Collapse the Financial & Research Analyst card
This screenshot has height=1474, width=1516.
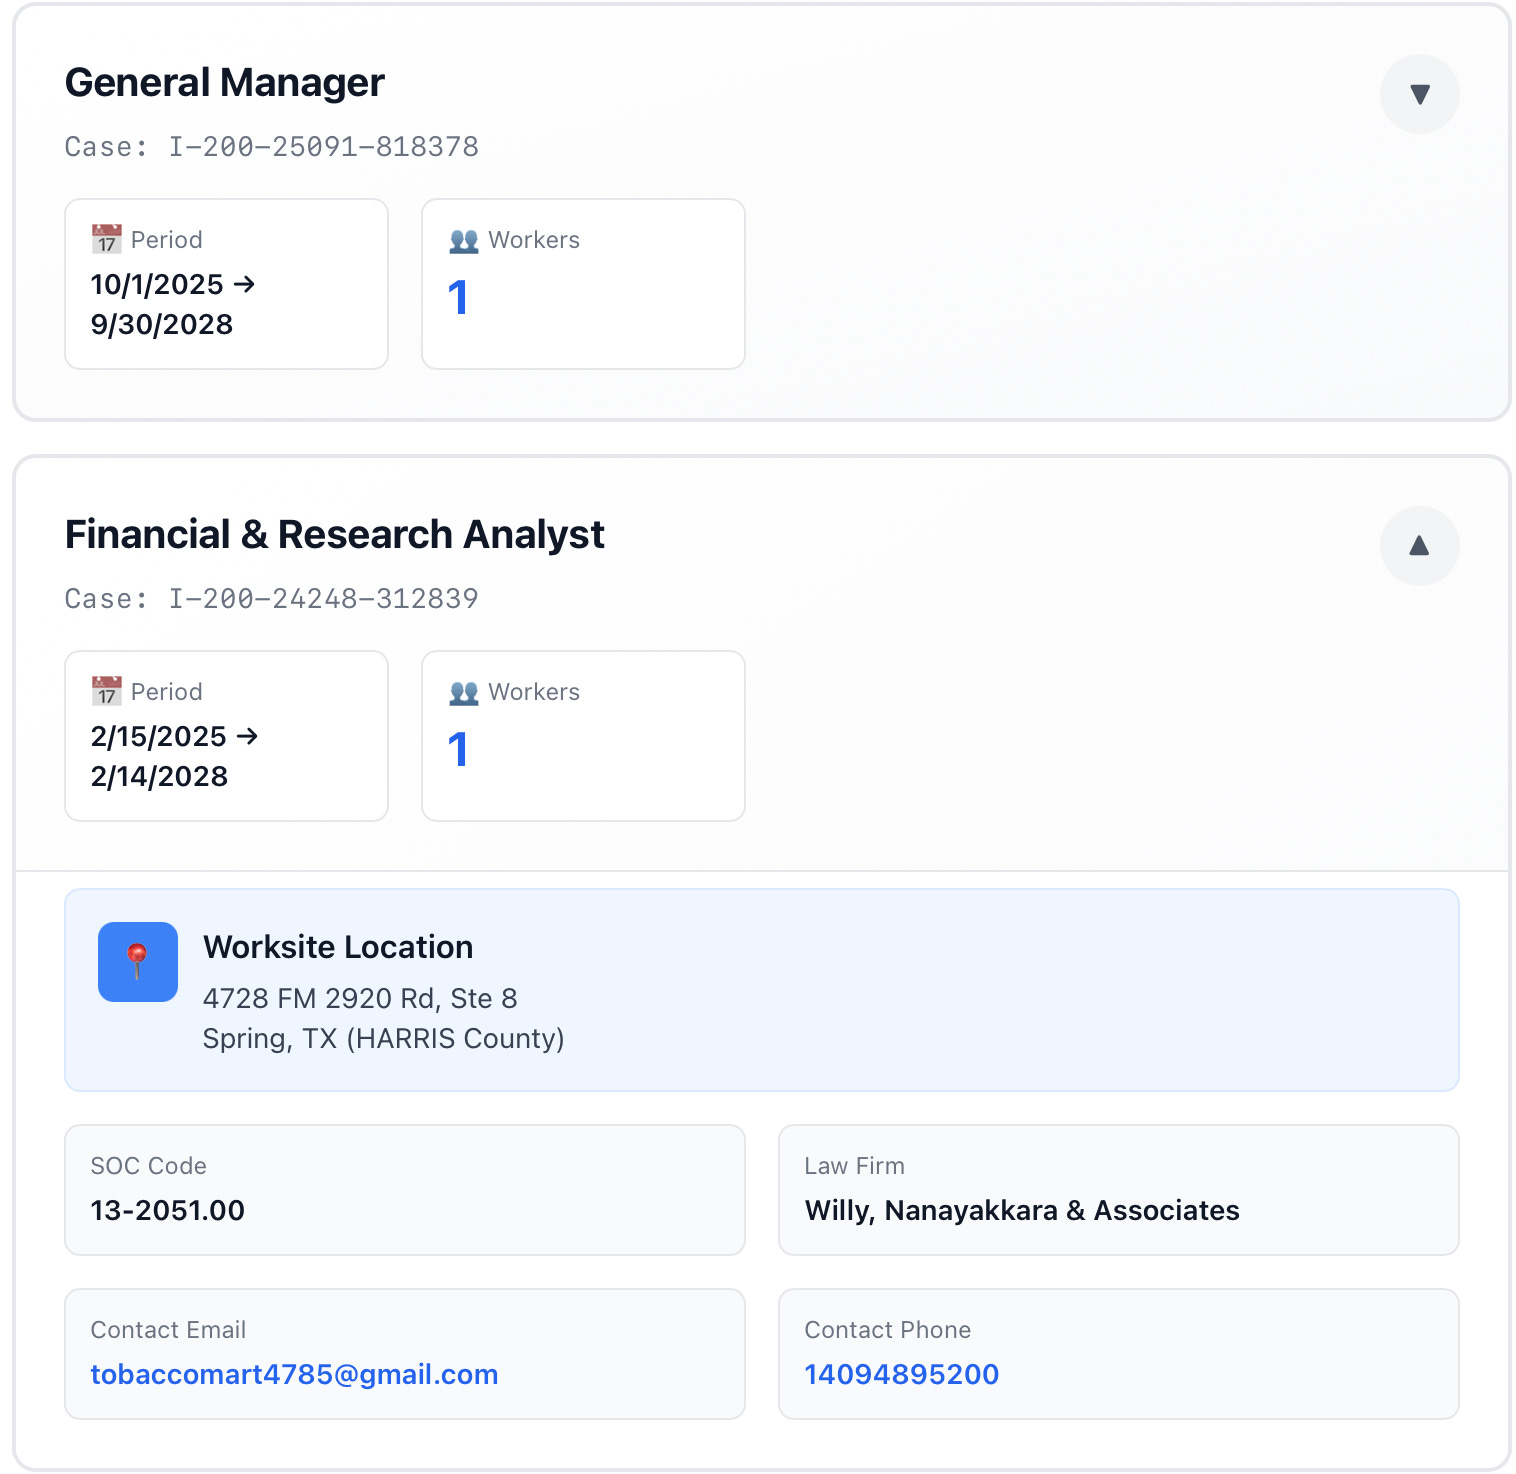1419,546
